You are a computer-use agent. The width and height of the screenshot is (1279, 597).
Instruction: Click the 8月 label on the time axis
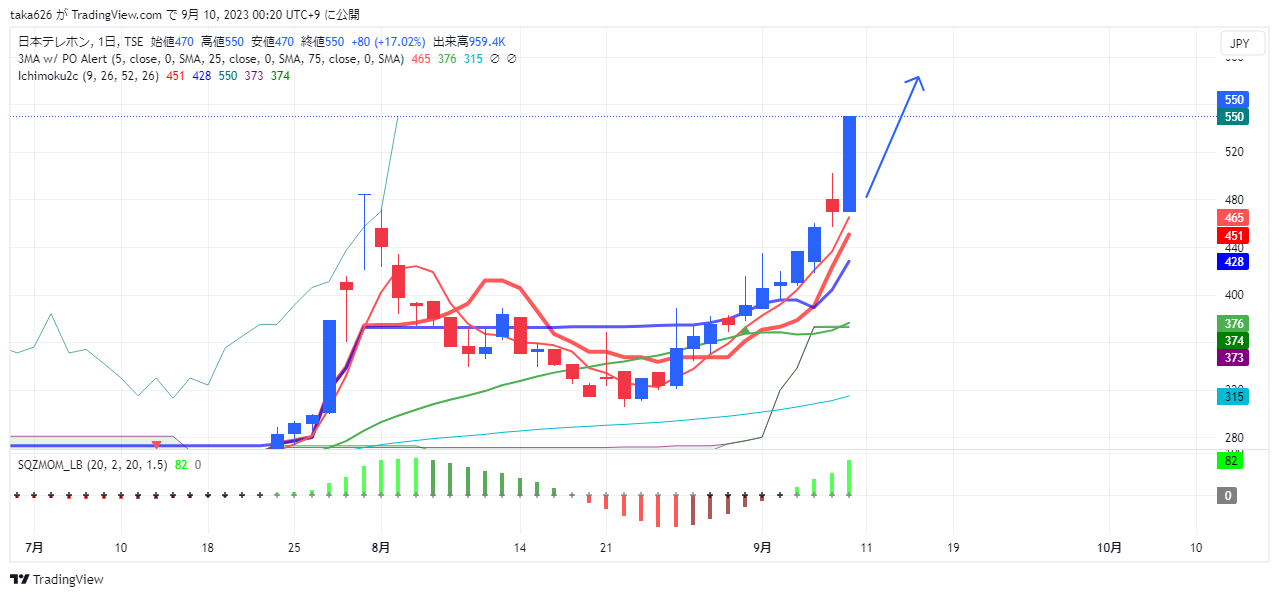pos(380,548)
